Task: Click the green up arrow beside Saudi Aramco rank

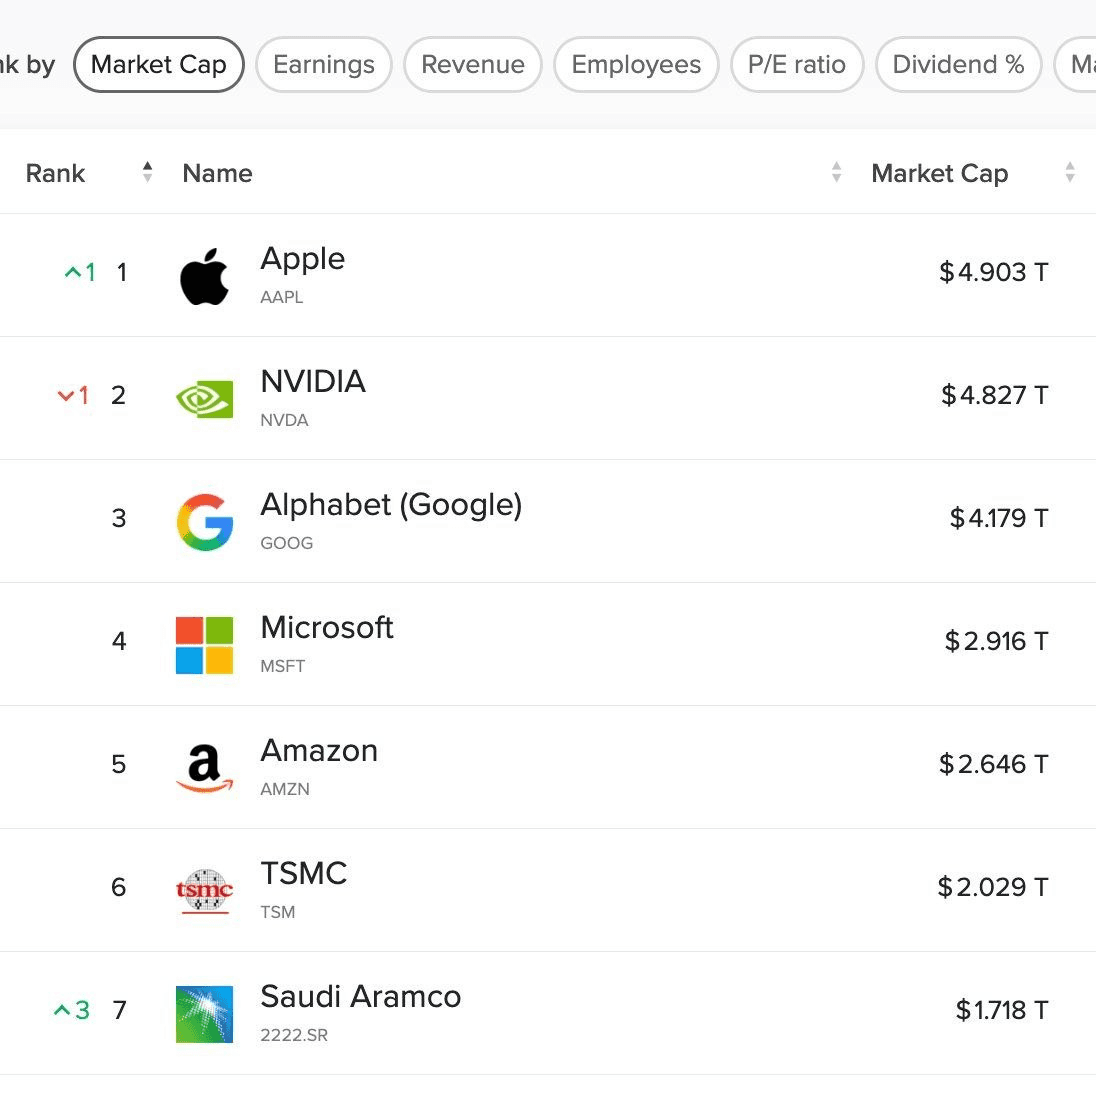Action: tap(62, 1010)
